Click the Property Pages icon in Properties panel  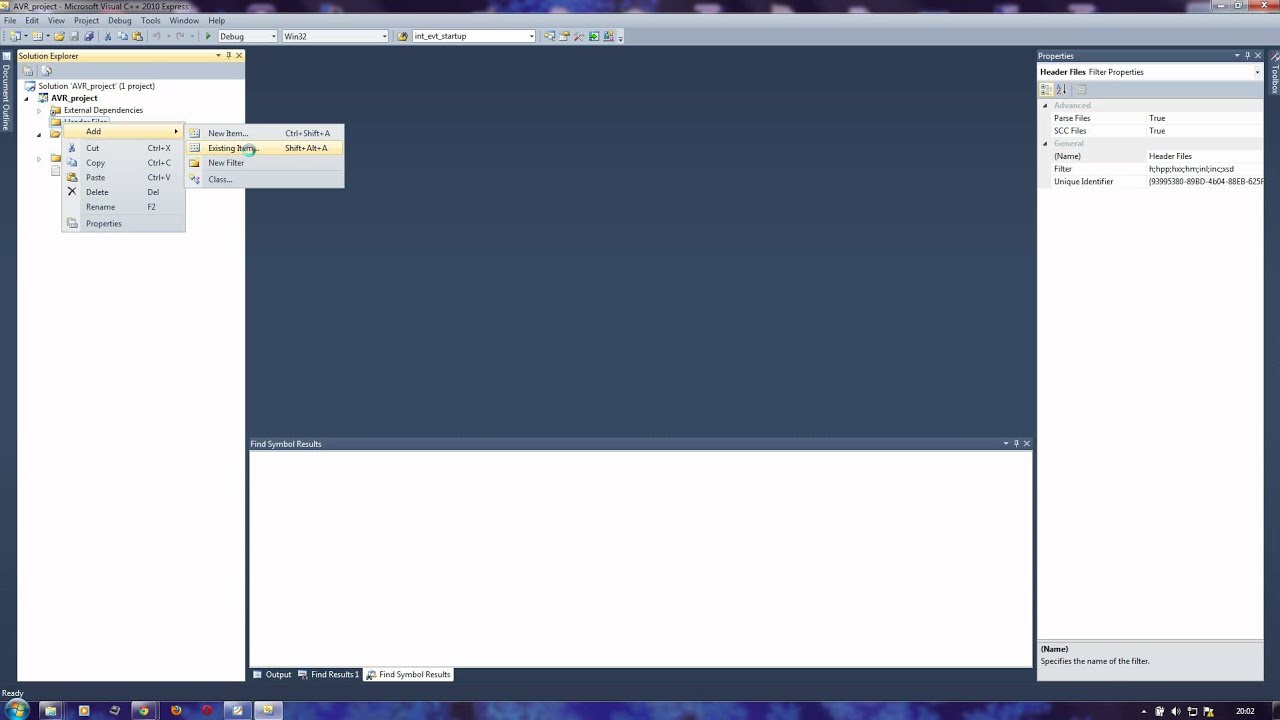coord(1080,89)
